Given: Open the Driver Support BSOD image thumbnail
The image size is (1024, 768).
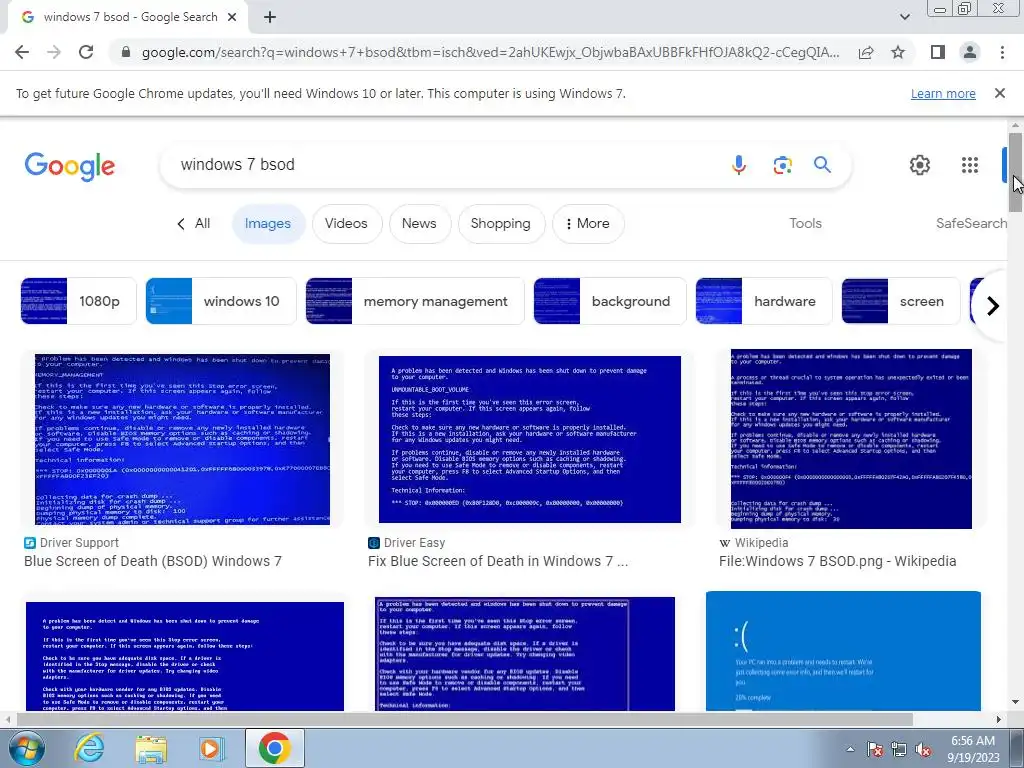Looking at the screenshot, I should coord(182,439).
